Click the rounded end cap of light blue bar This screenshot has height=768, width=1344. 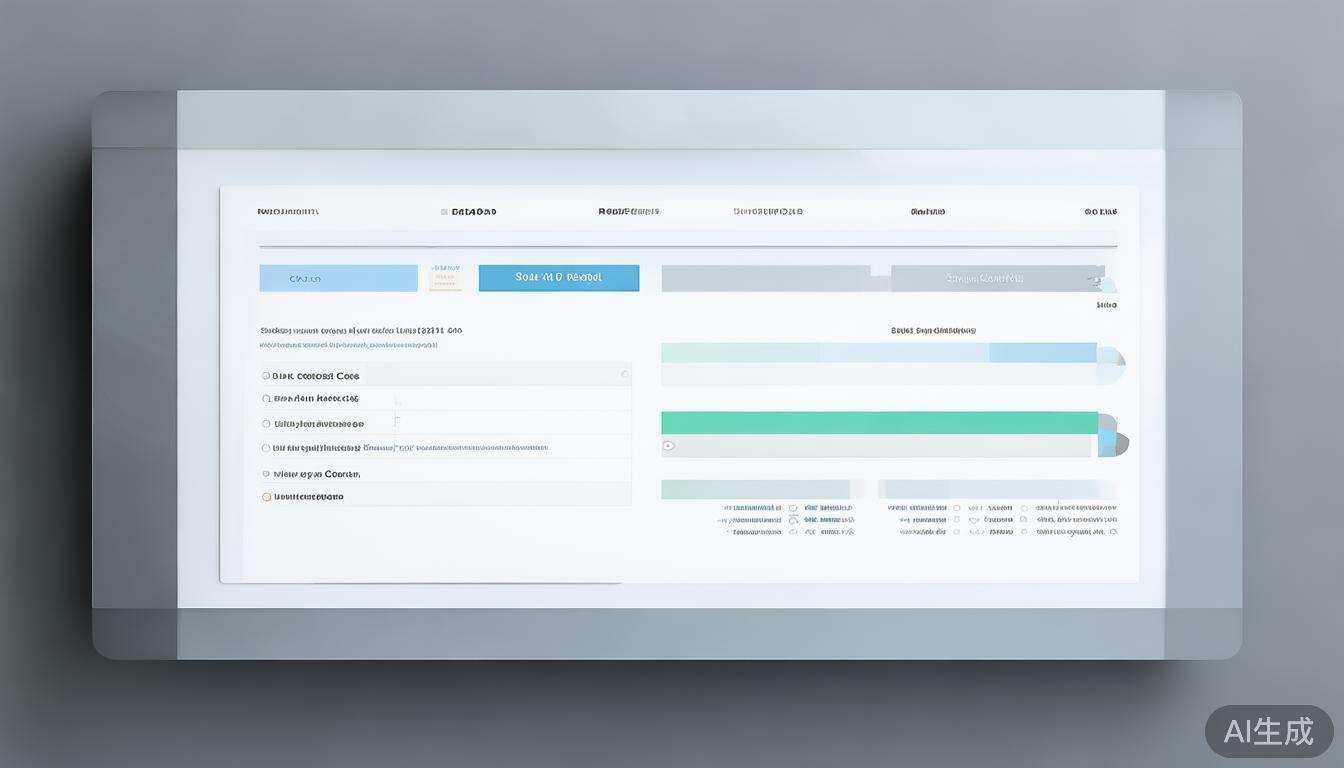pyautogui.click(x=1111, y=364)
